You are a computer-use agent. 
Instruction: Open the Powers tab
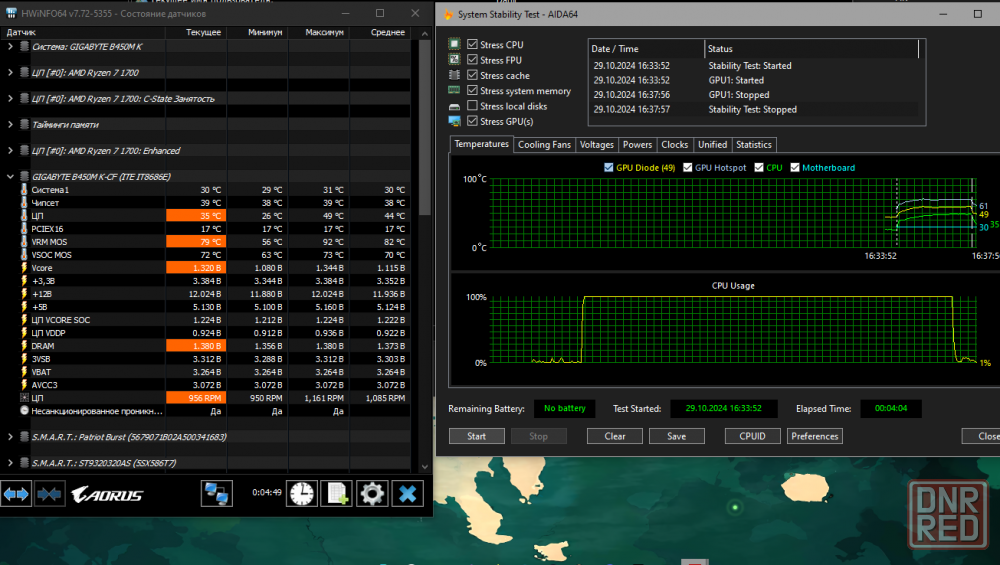[637, 145]
